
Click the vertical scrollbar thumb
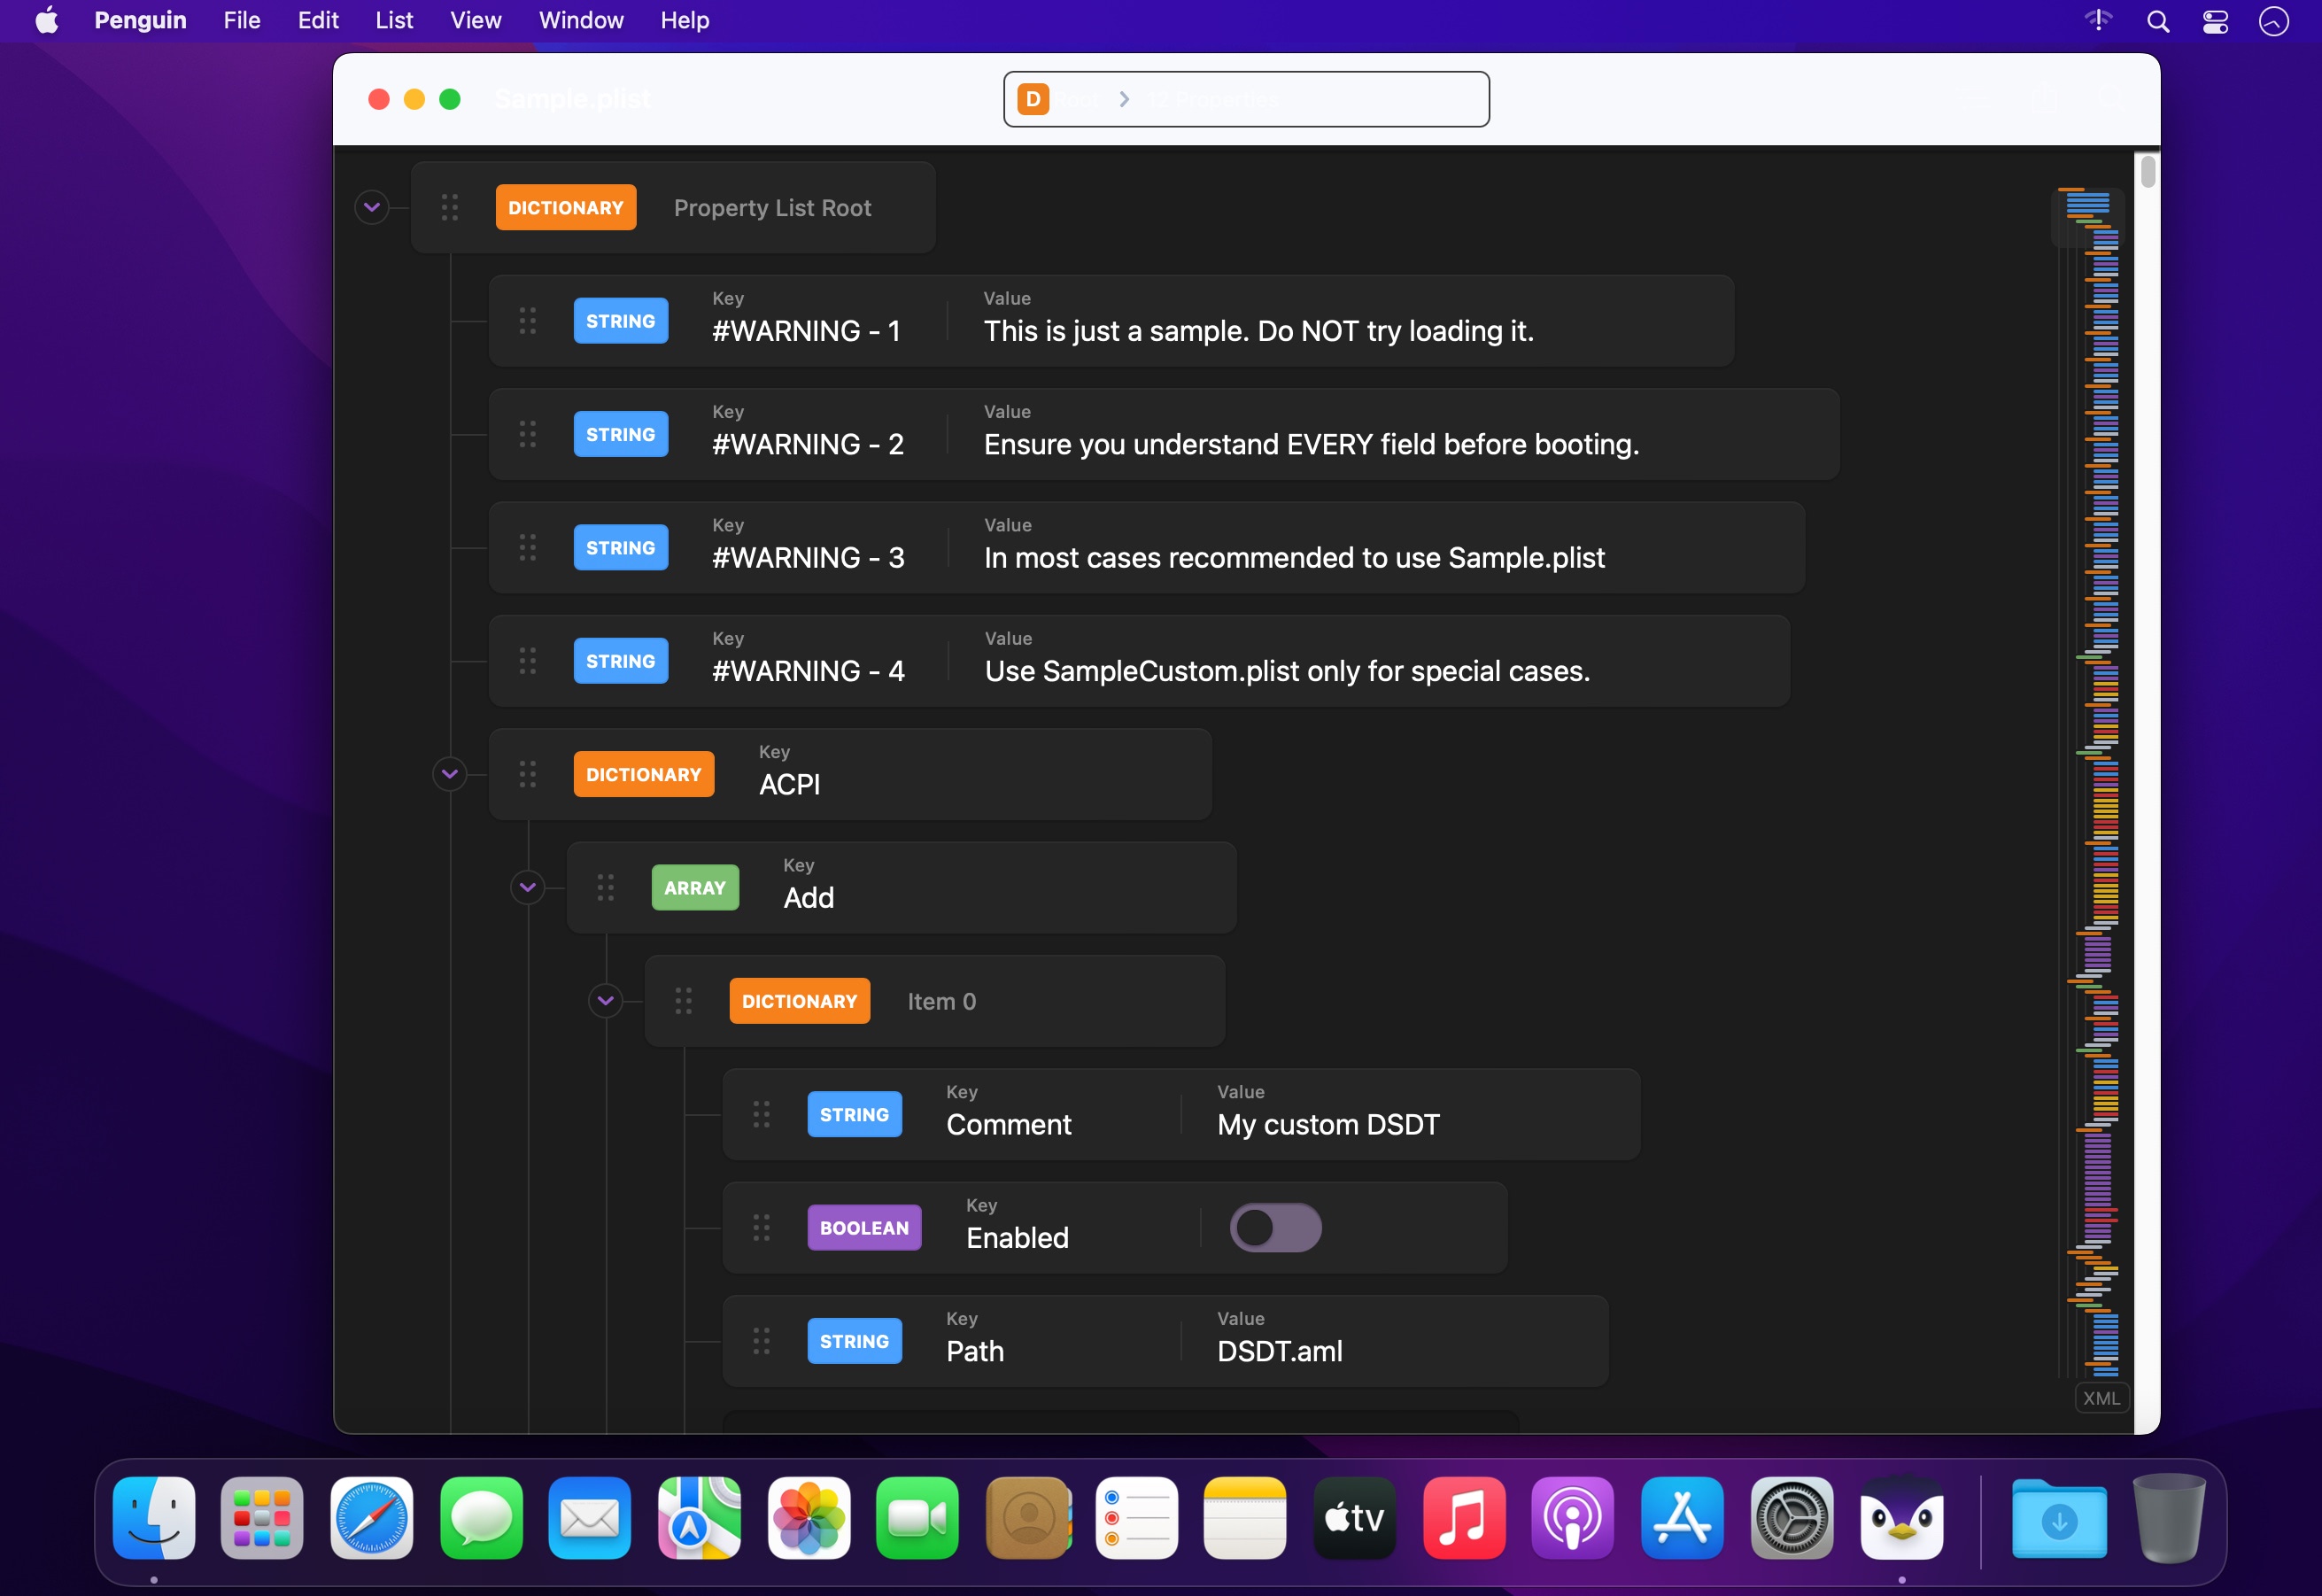(x=2147, y=172)
